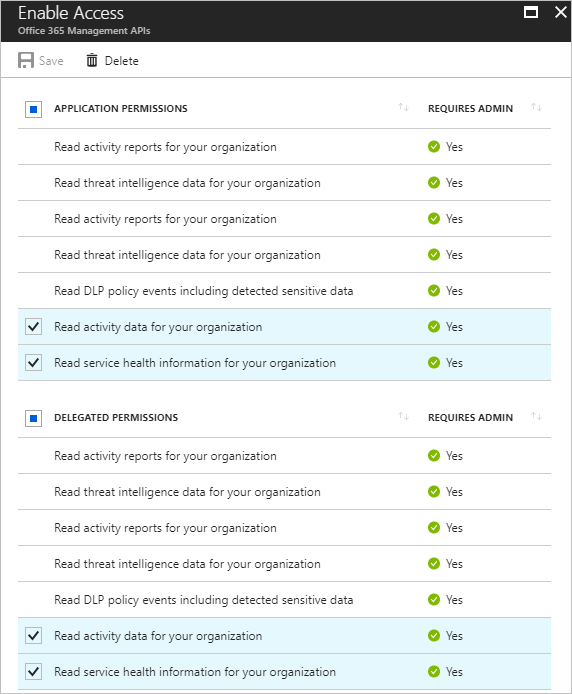Sort Delegated Permissions column with arrows icon
This screenshot has width=572, height=694.
tap(403, 416)
